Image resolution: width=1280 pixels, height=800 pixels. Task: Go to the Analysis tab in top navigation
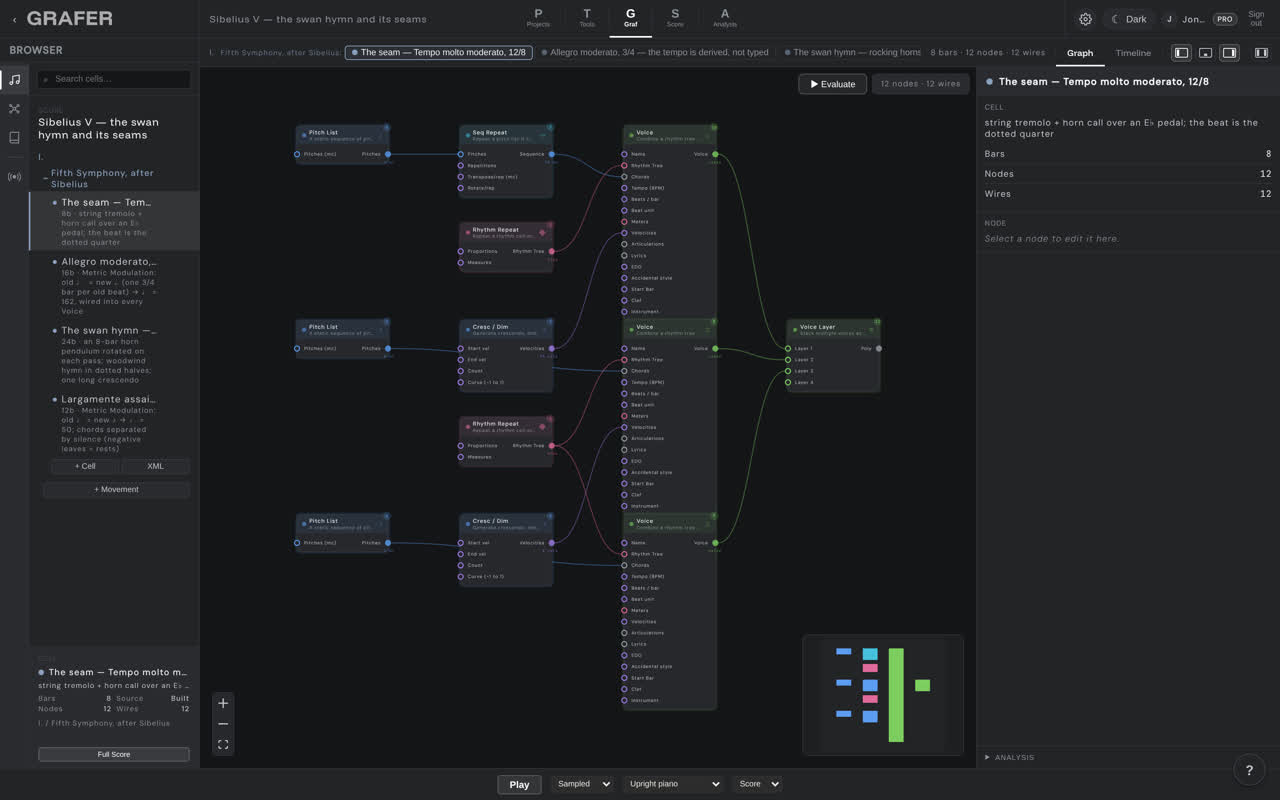pyautogui.click(x=725, y=18)
